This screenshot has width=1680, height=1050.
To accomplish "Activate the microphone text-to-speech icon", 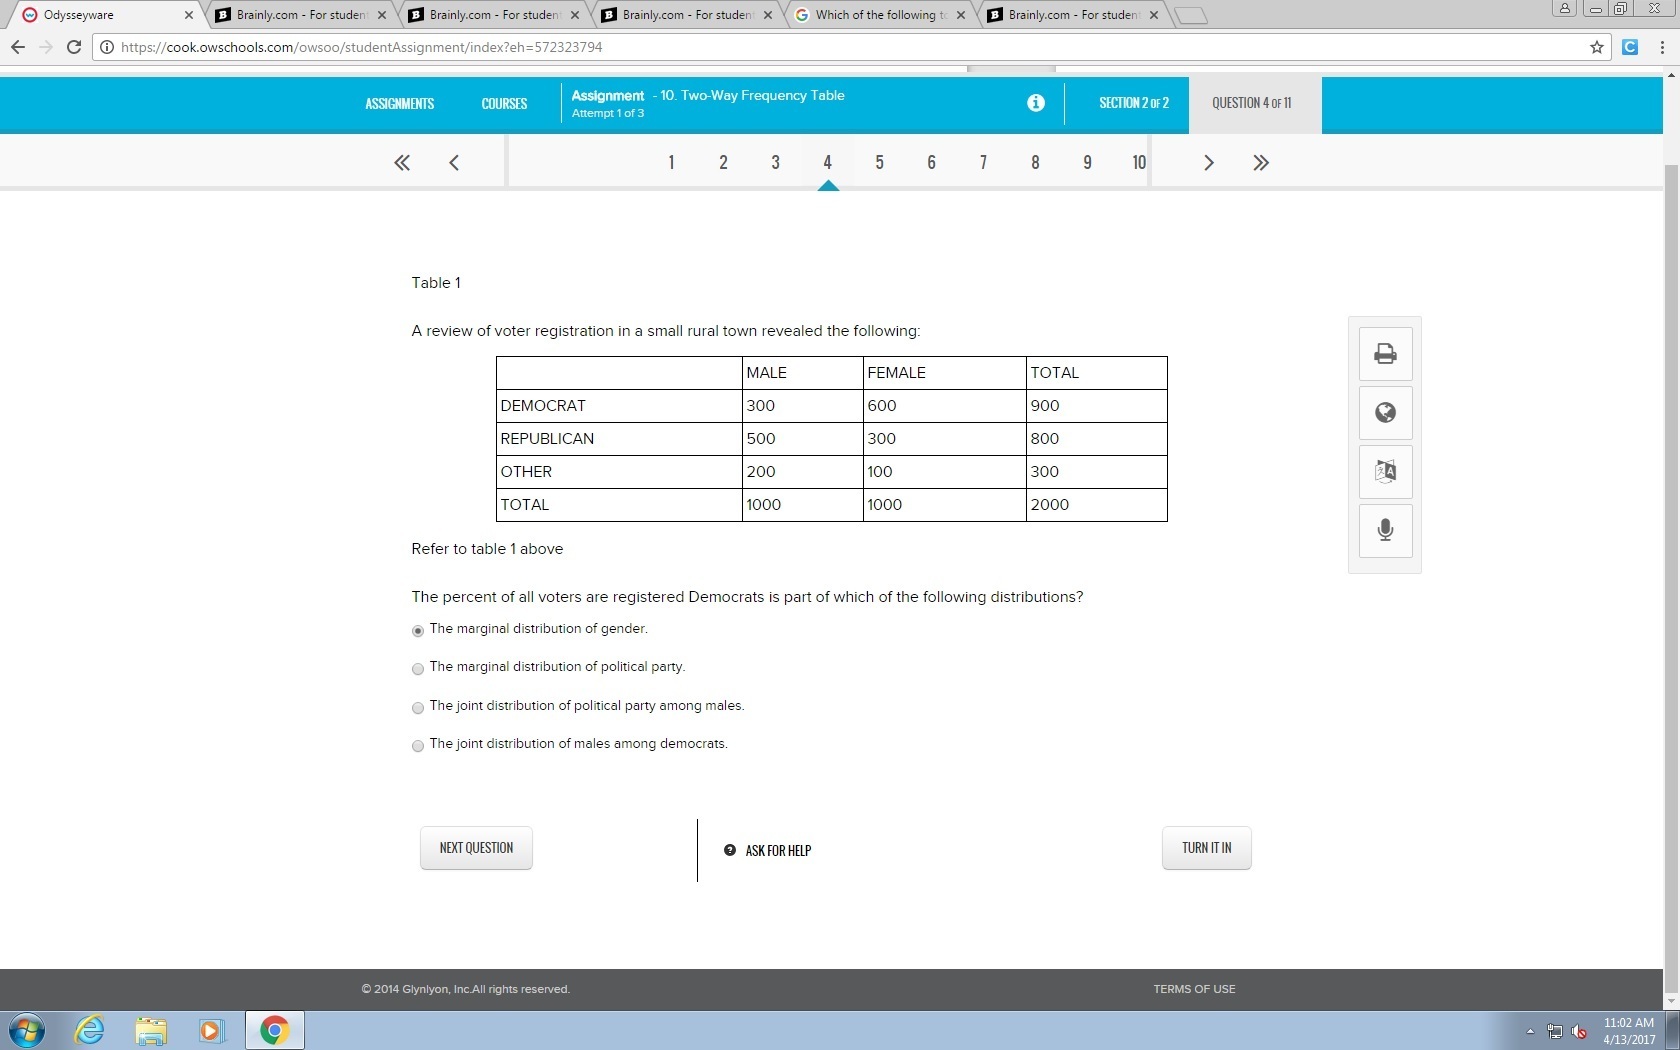I will tap(1385, 530).
